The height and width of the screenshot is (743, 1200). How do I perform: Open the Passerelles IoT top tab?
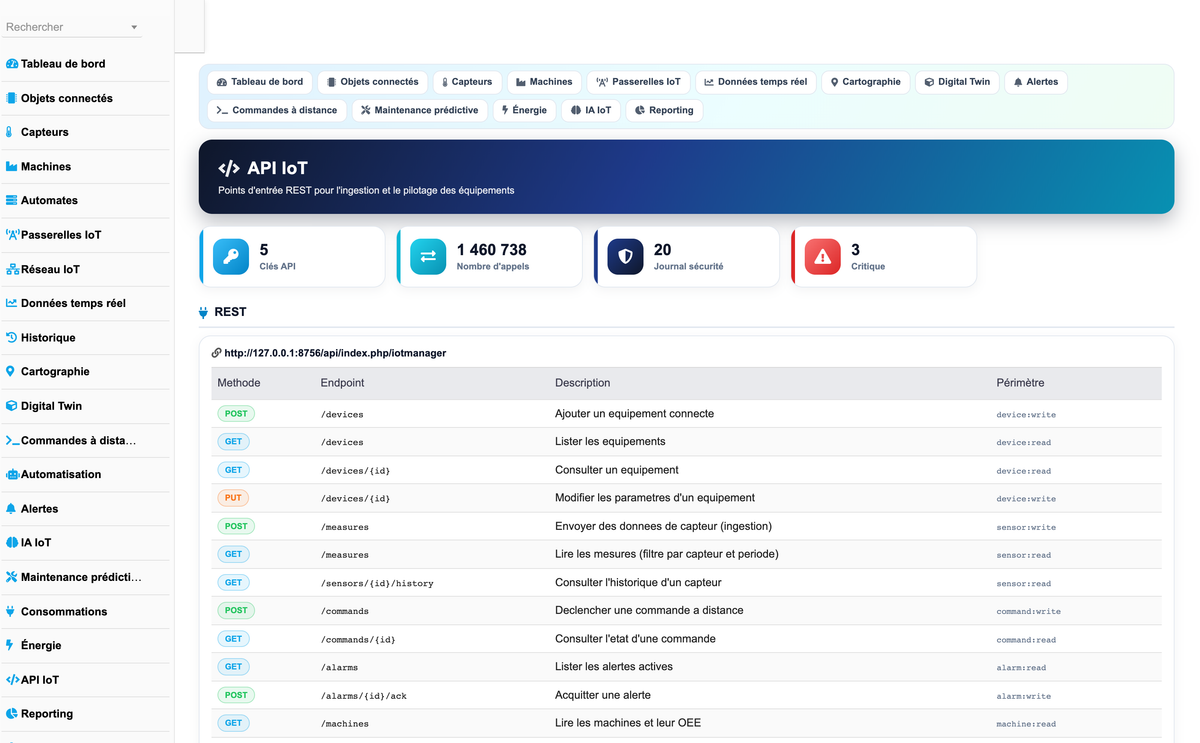point(638,82)
